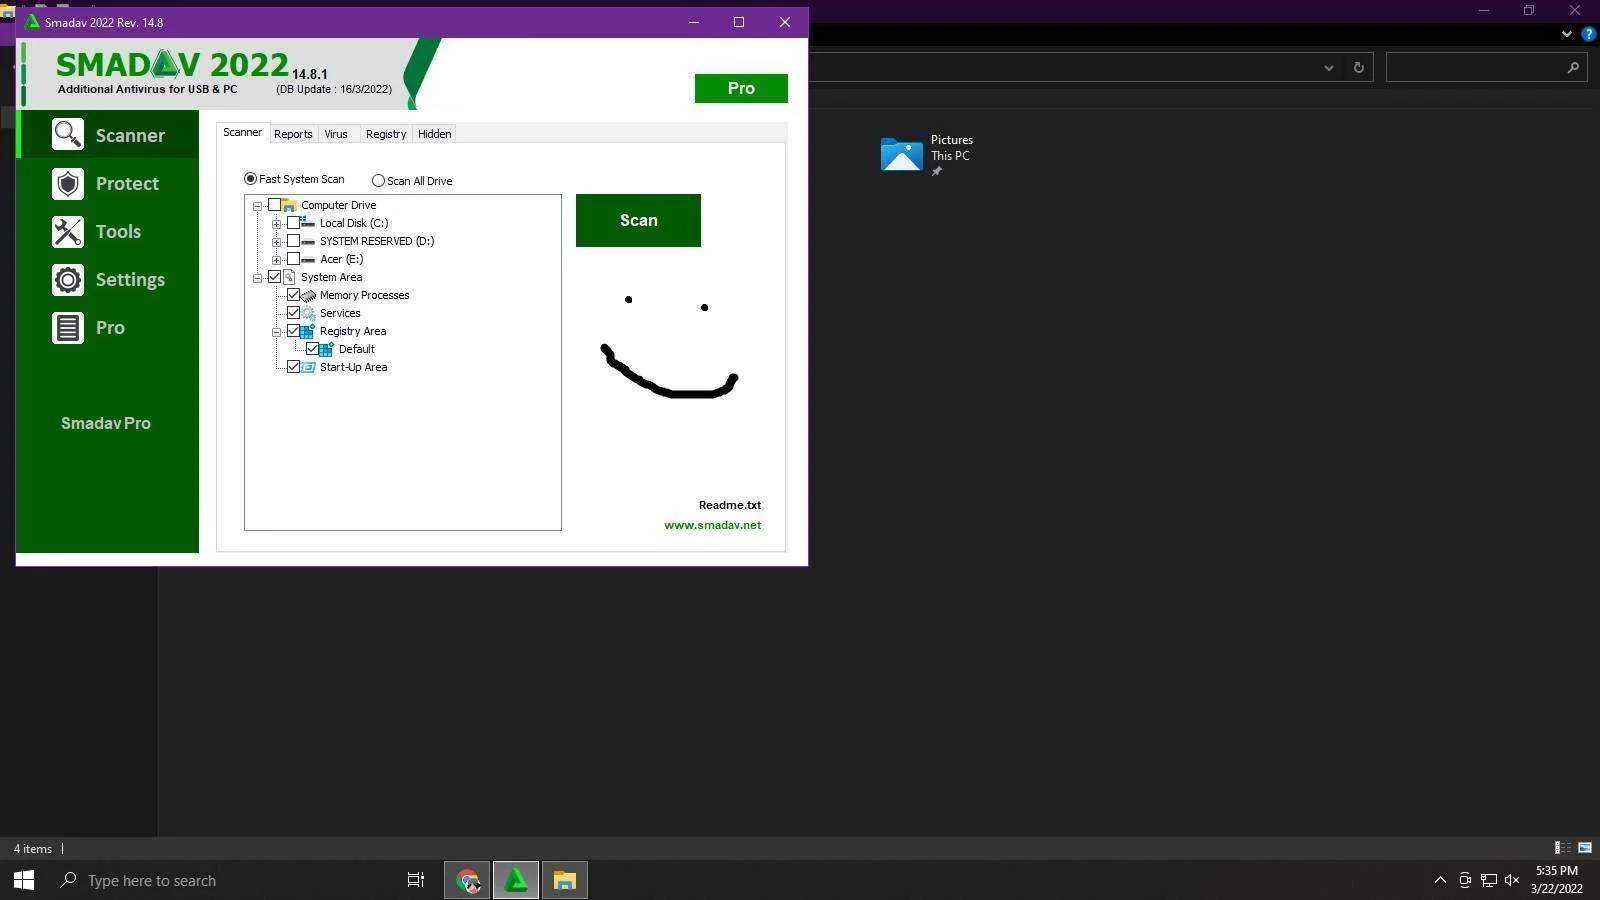Click search magnifier in Explorer search box
This screenshot has height=900, width=1600.
pos(1572,67)
